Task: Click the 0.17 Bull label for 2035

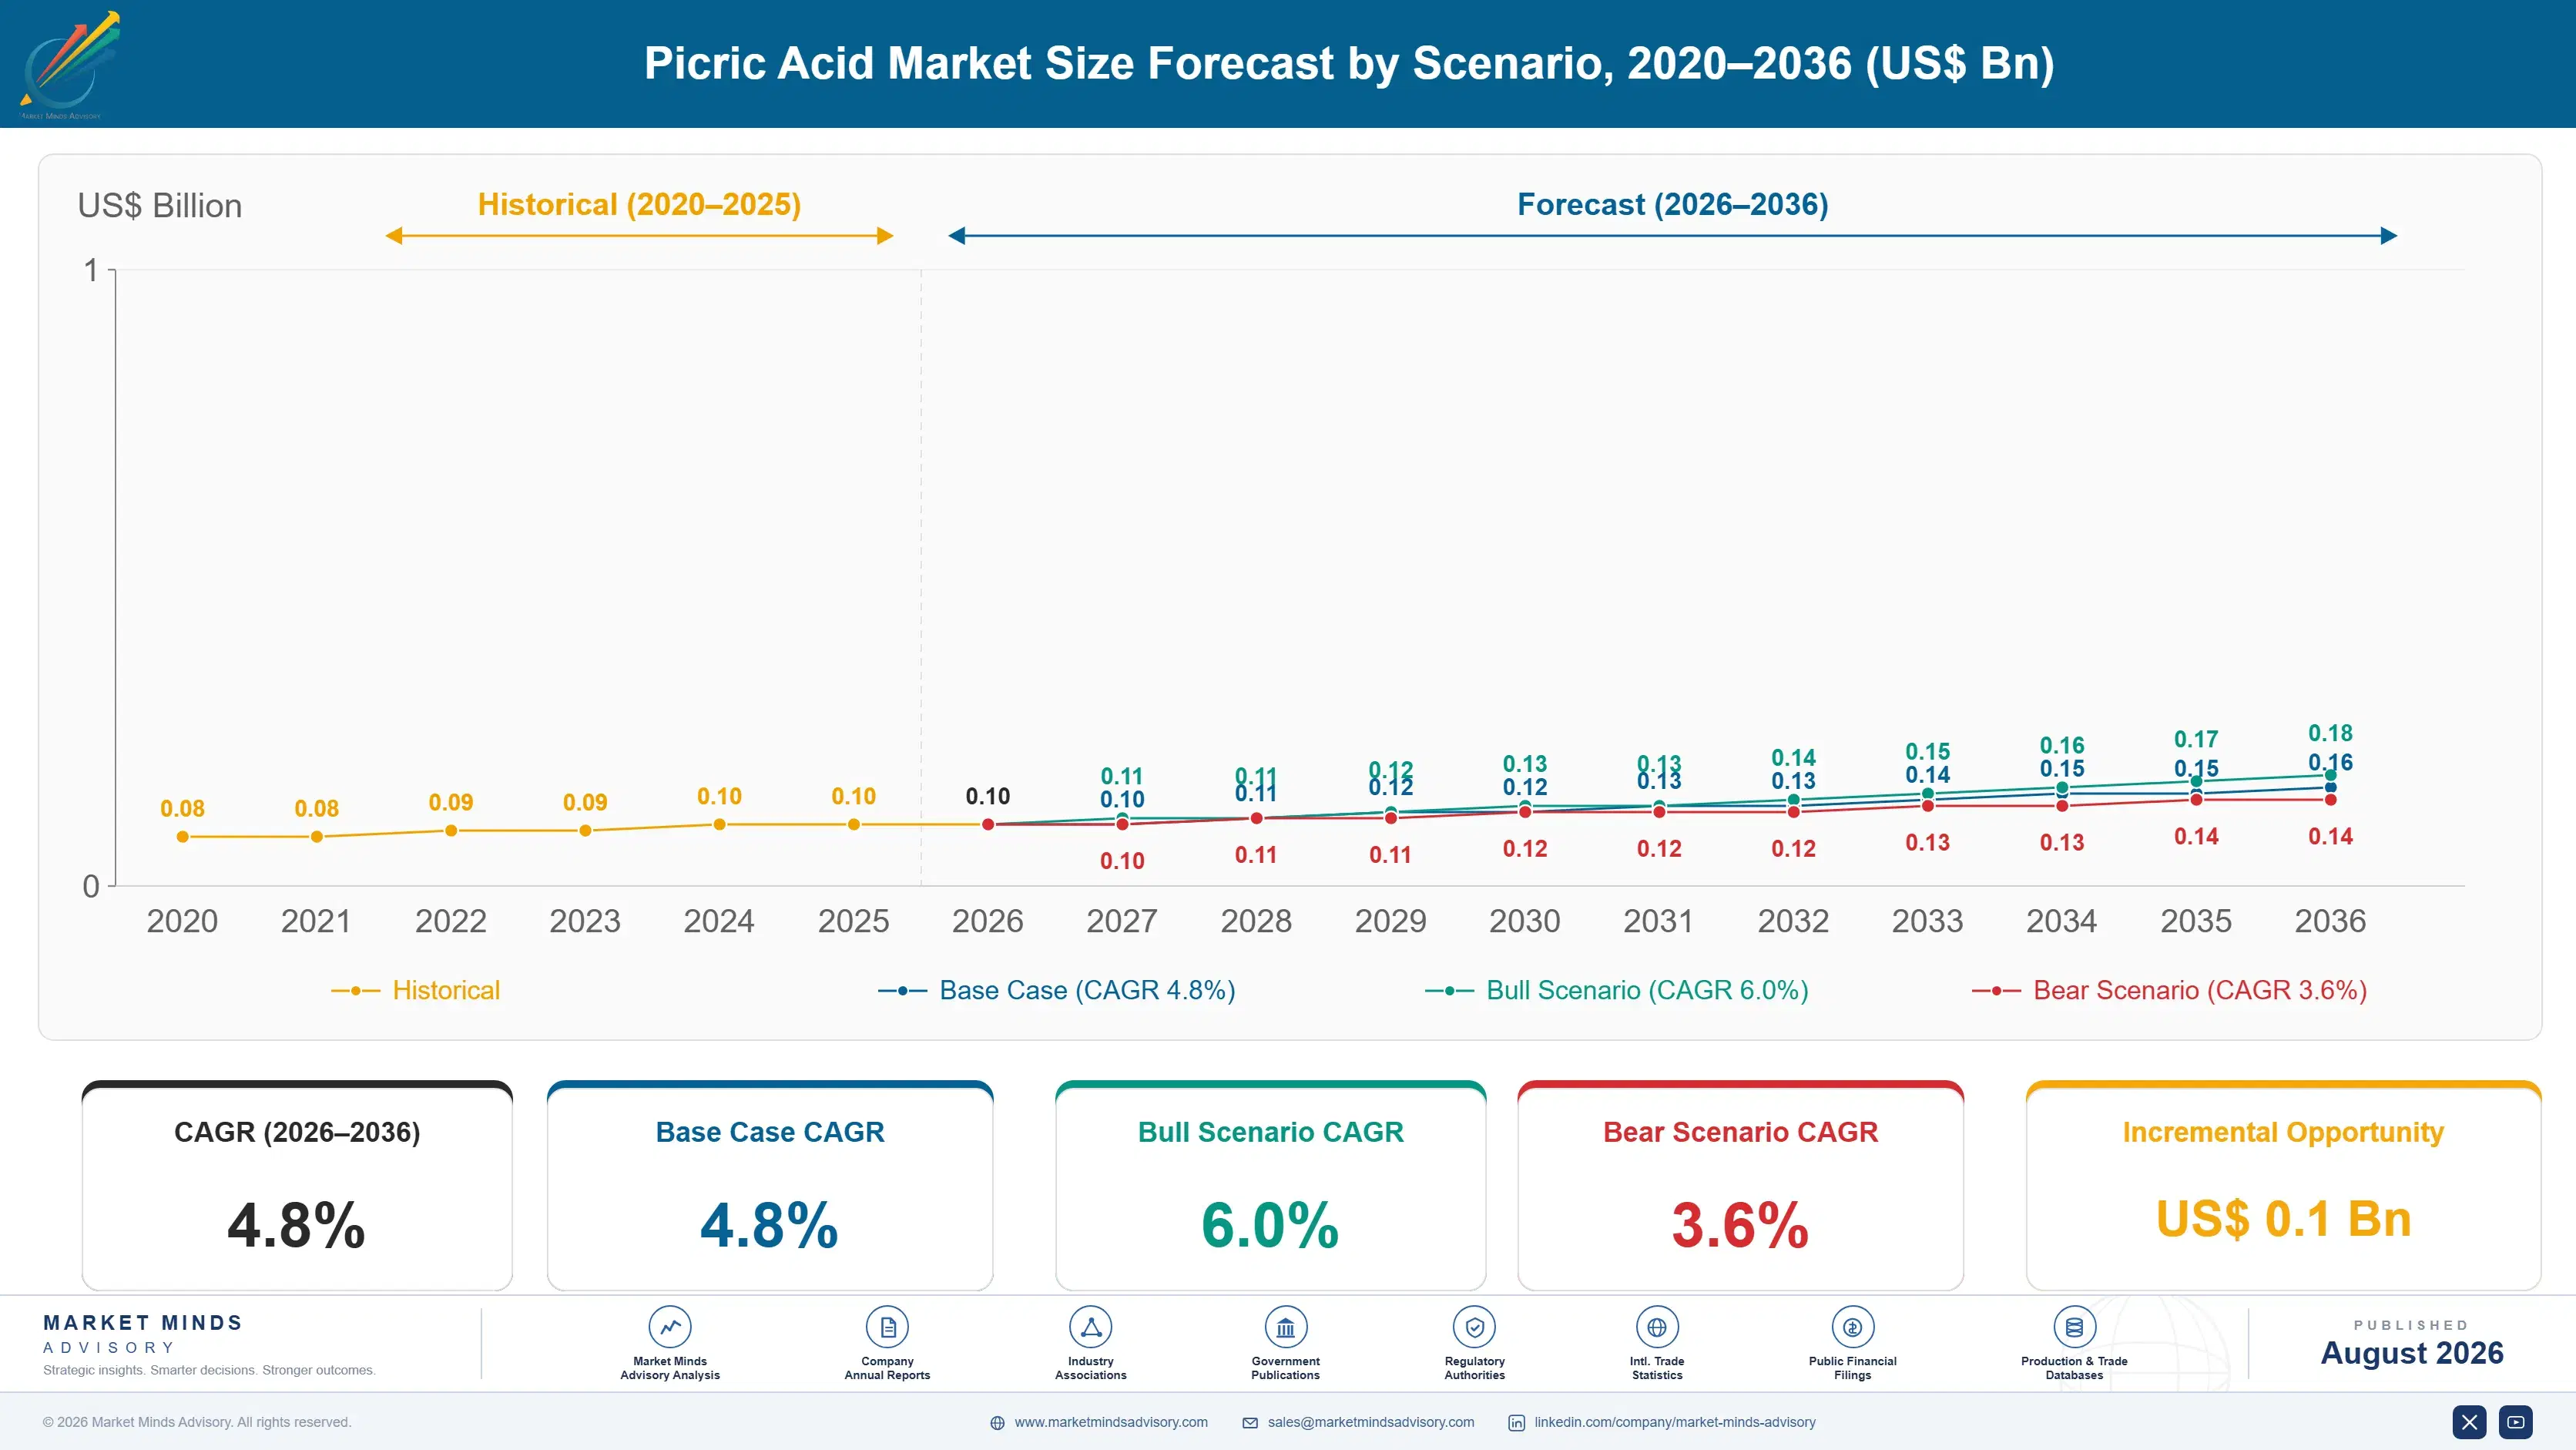Action: (x=2196, y=739)
